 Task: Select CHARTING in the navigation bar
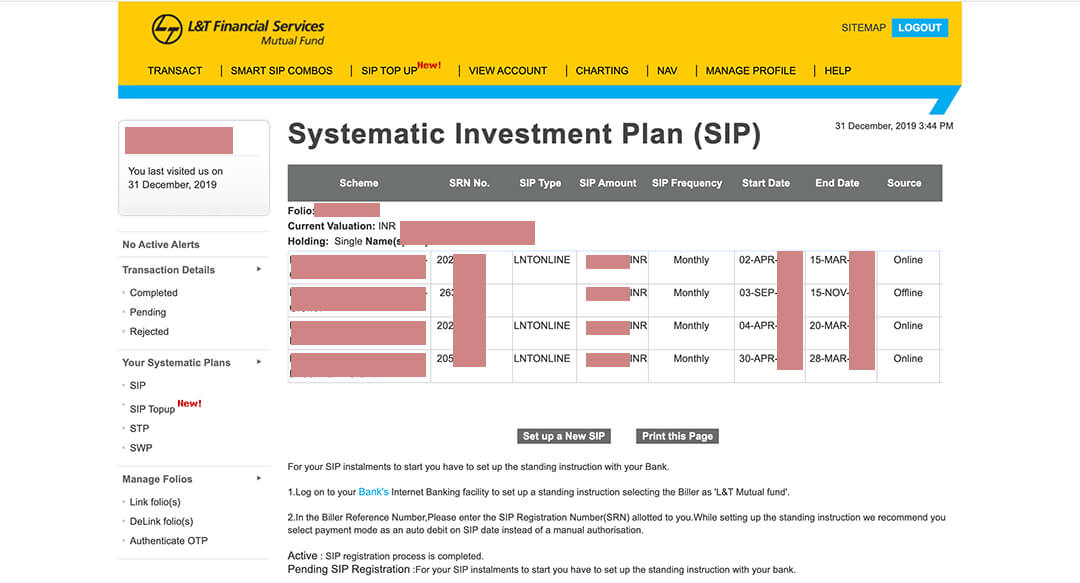[x=602, y=71]
